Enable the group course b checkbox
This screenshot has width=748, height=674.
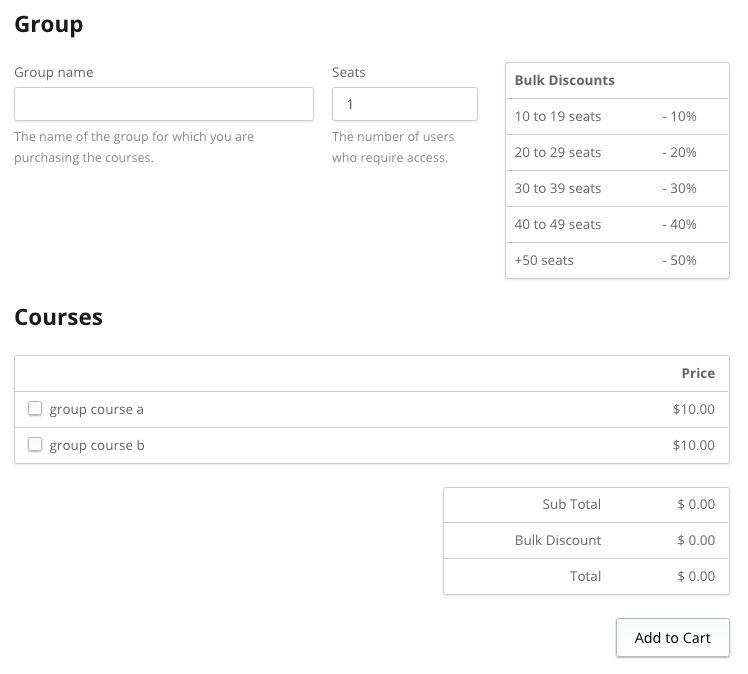[x=35, y=445]
